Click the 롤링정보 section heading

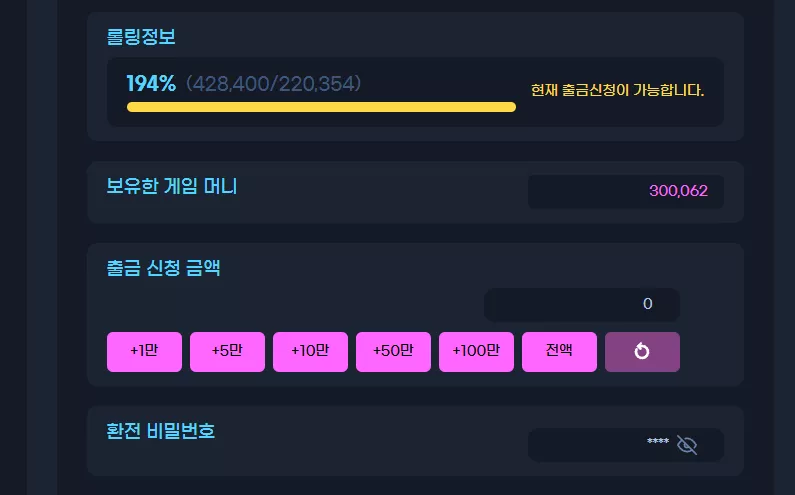[x=141, y=37]
